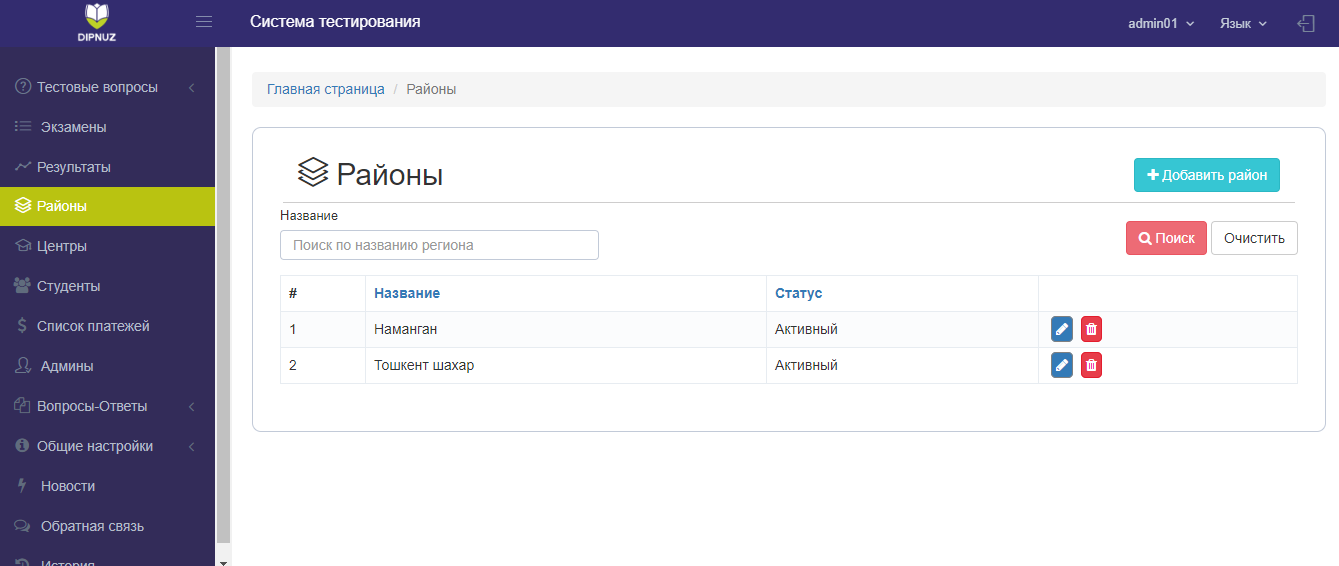Click the Добавить район button

(x=1206, y=175)
